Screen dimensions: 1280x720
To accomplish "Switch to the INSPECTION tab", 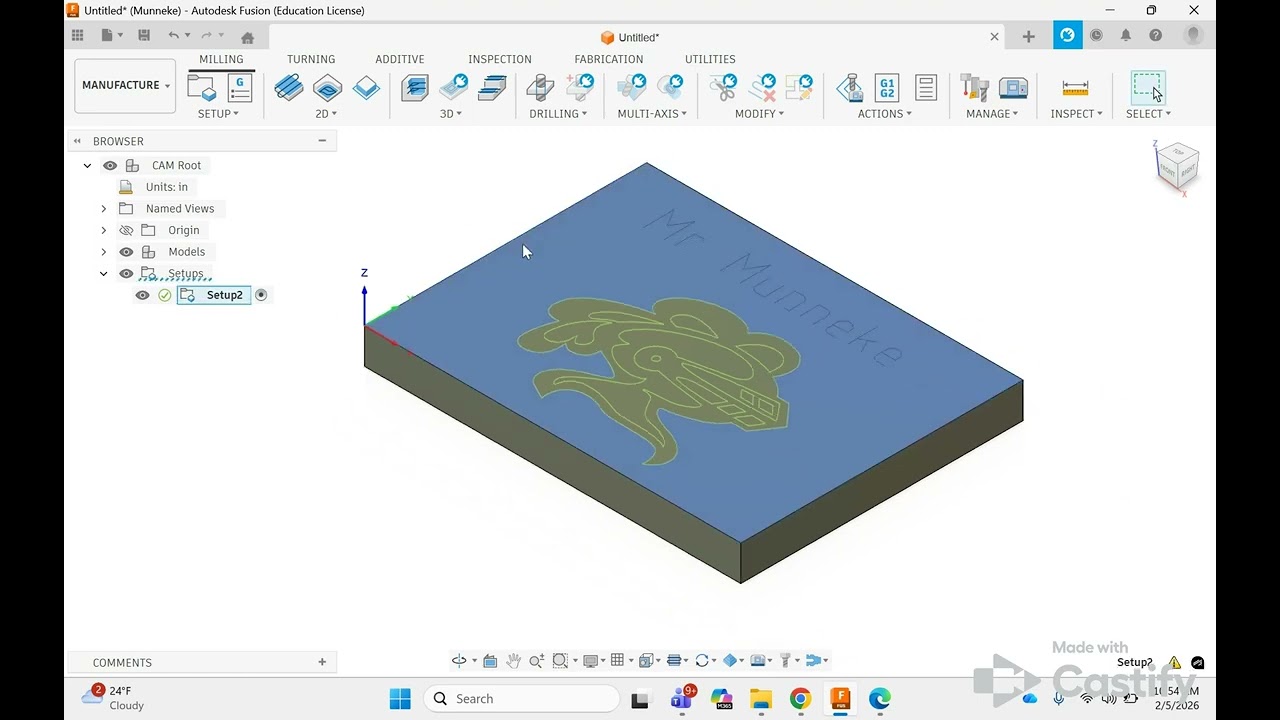I will pyautogui.click(x=500, y=59).
